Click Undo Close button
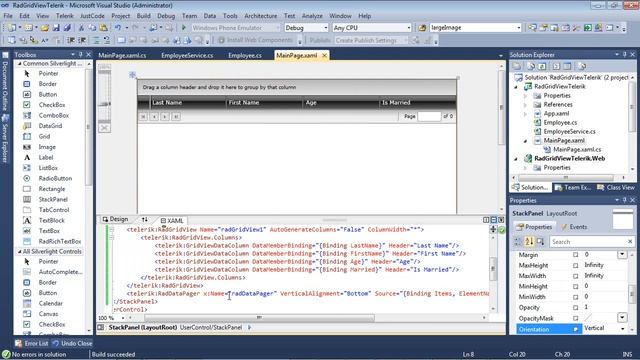The image size is (640, 360). point(73,344)
